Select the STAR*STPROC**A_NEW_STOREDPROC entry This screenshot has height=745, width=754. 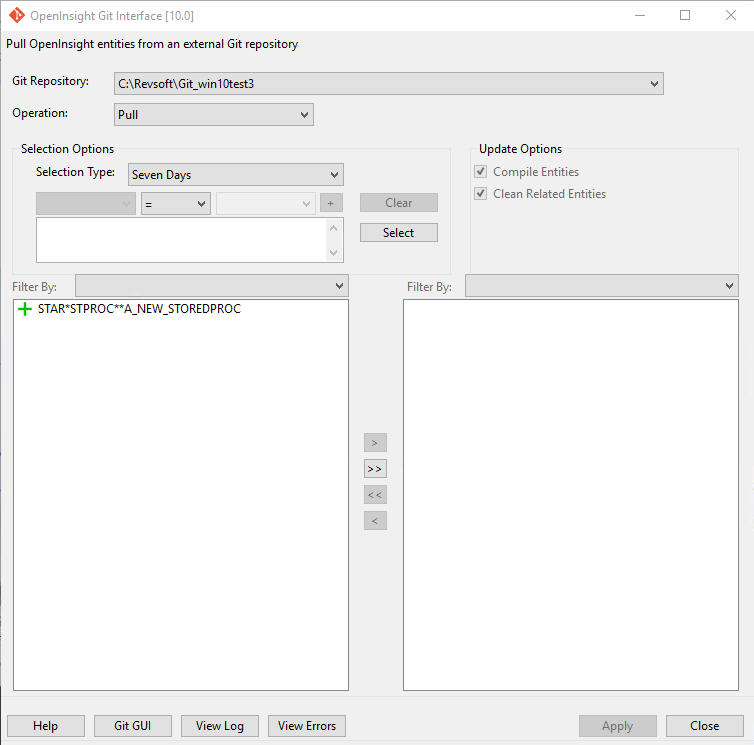[139, 309]
